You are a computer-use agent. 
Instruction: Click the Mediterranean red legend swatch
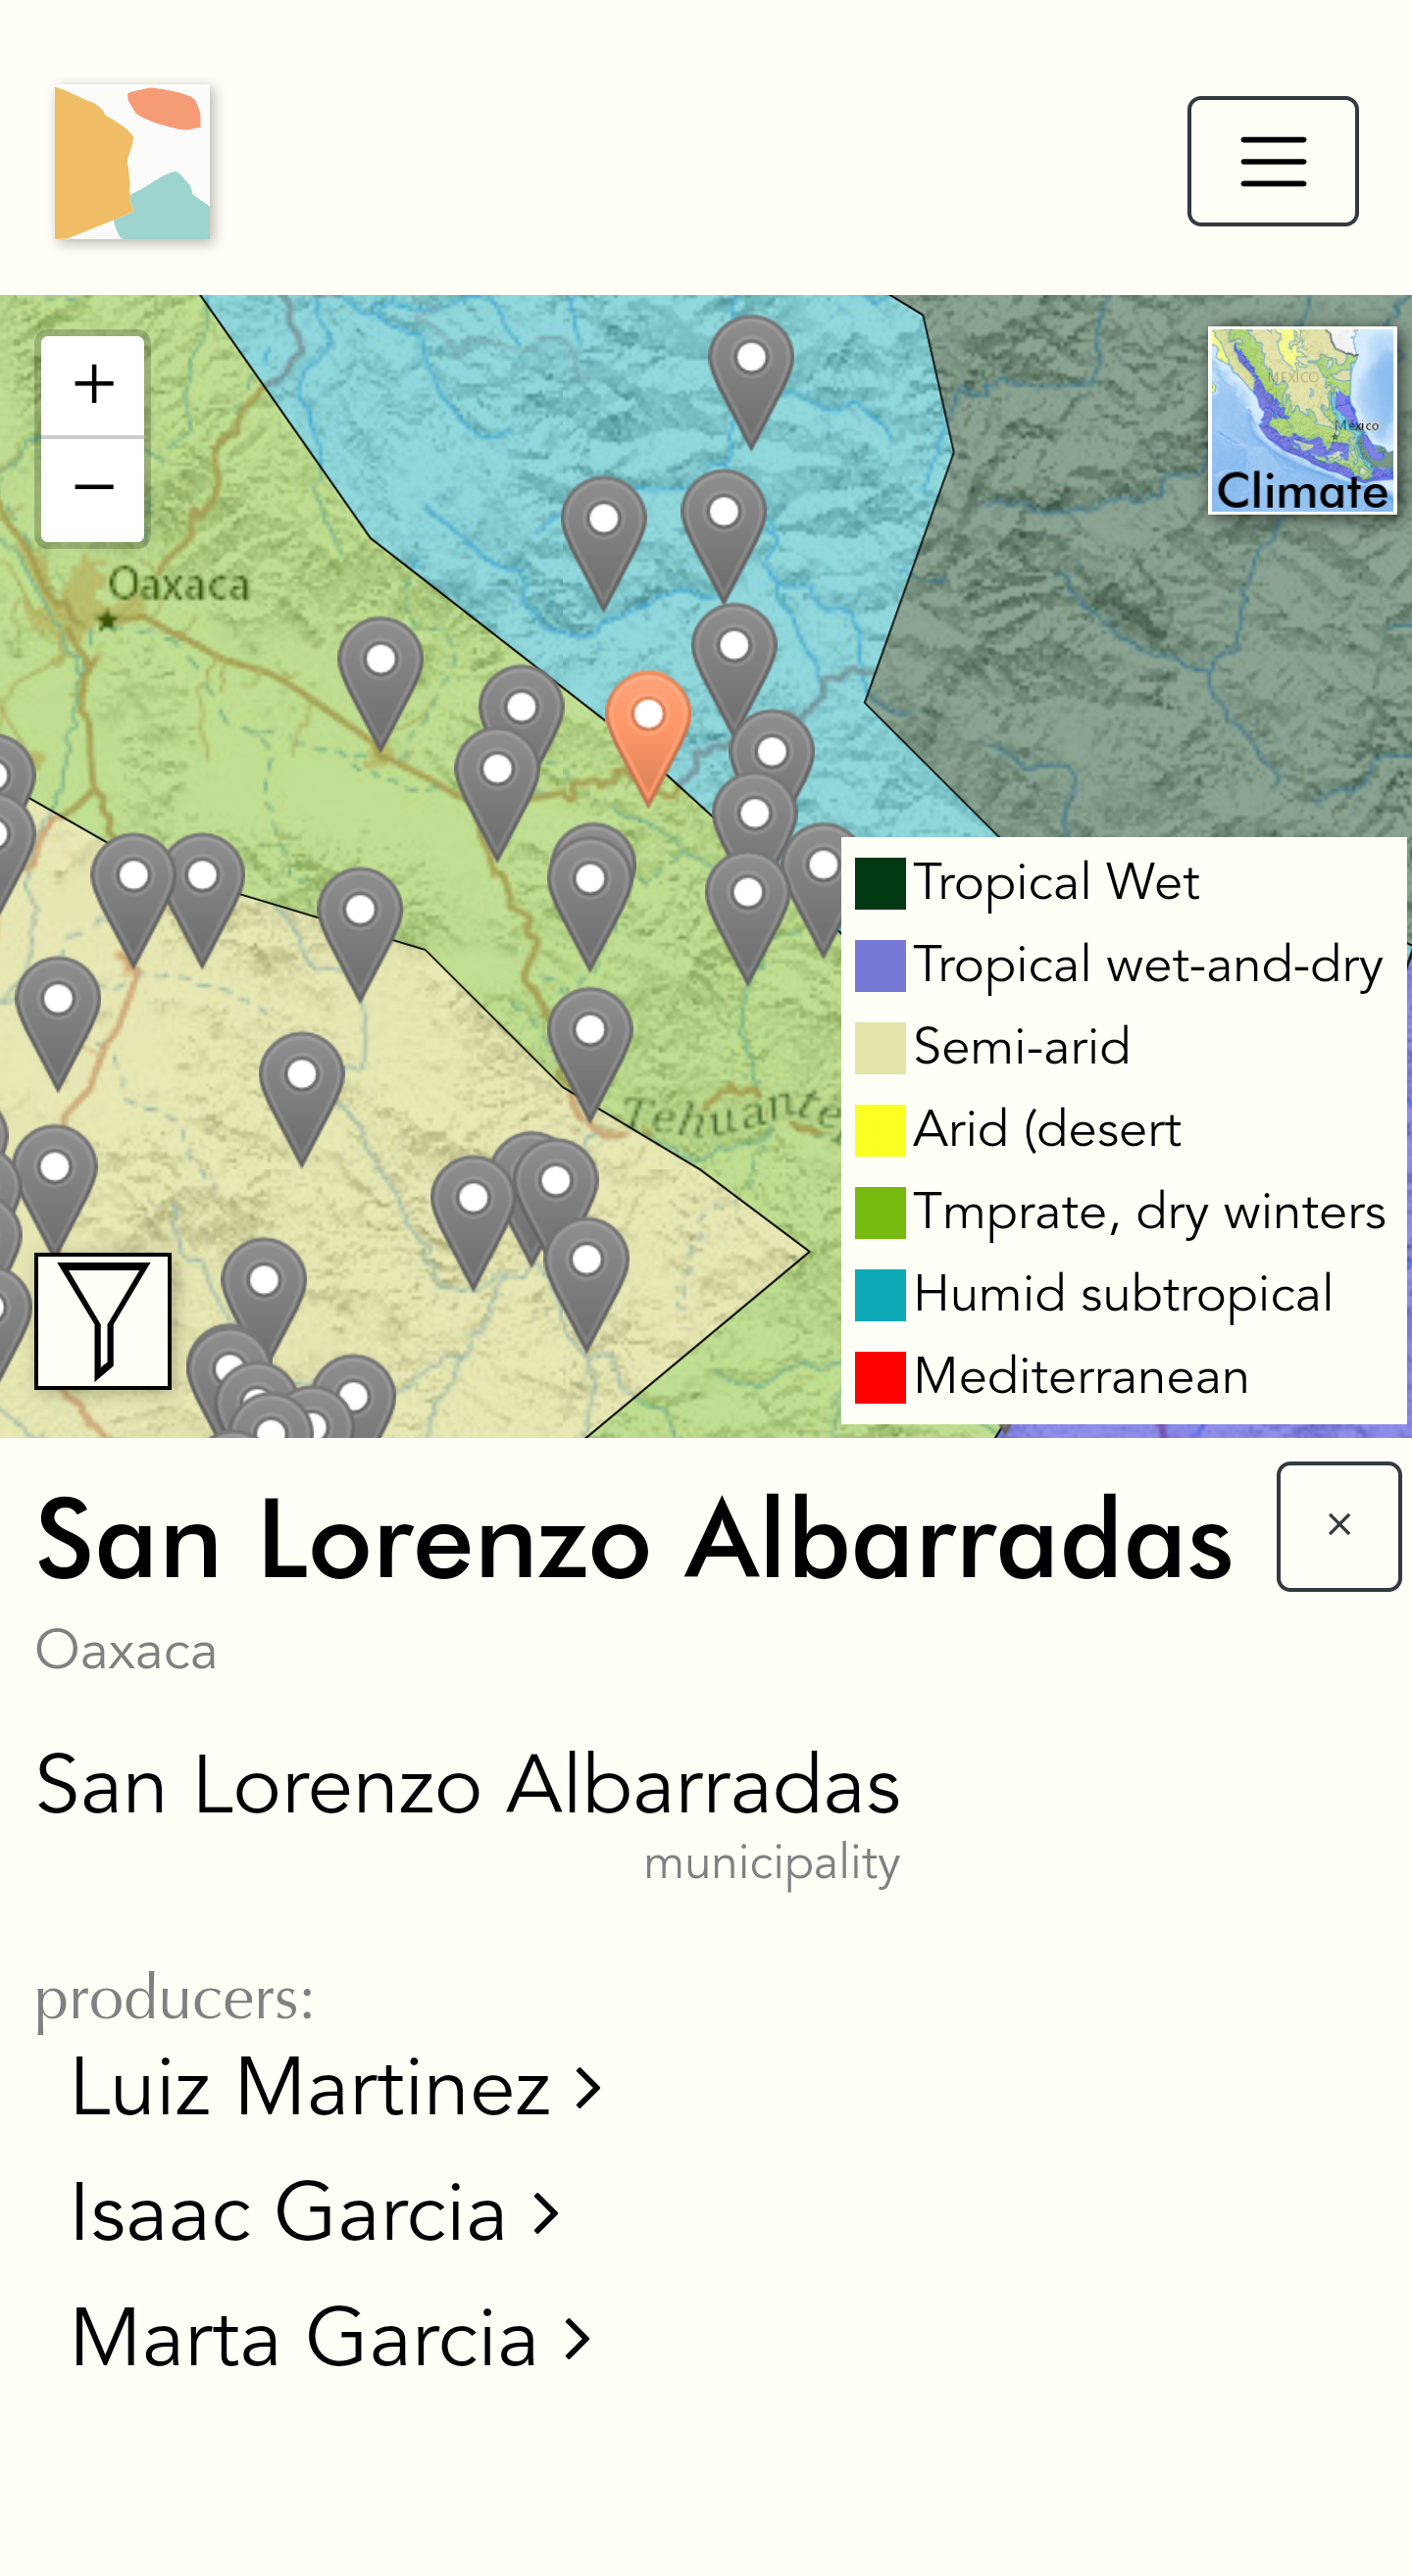880,1377
